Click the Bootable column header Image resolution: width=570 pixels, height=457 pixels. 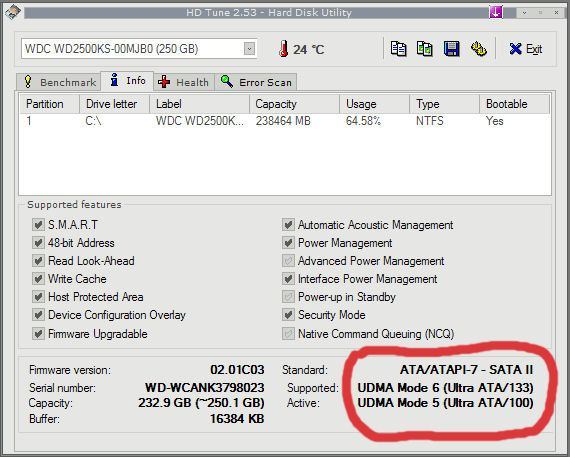click(x=514, y=104)
